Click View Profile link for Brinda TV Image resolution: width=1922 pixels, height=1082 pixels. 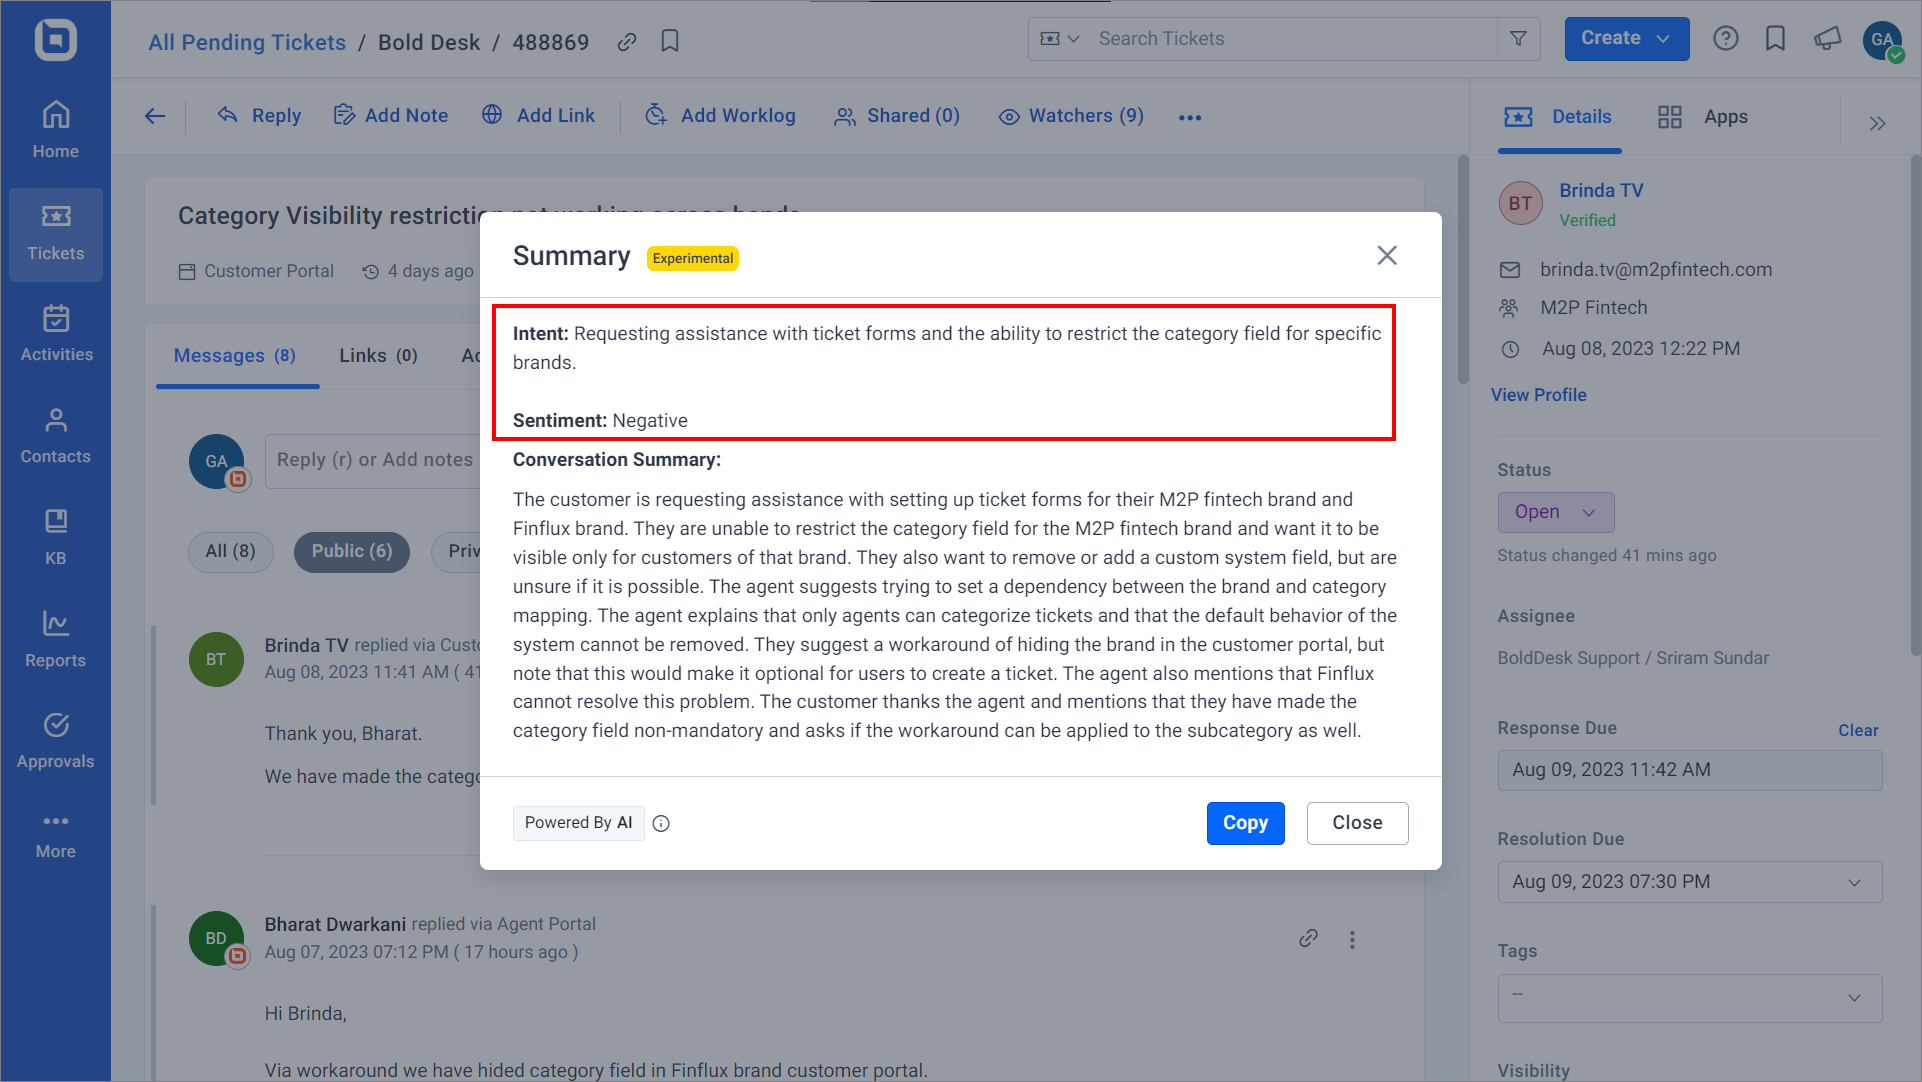[x=1541, y=393]
